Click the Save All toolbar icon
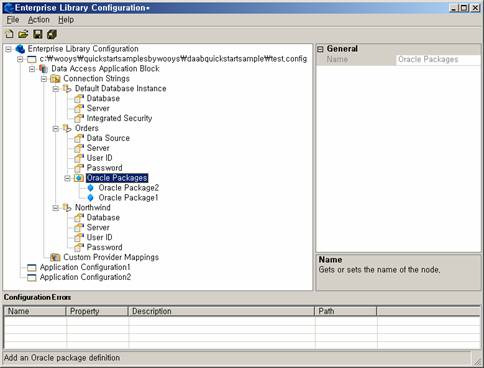The image size is (484, 368). pyautogui.click(x=52, y=34)
